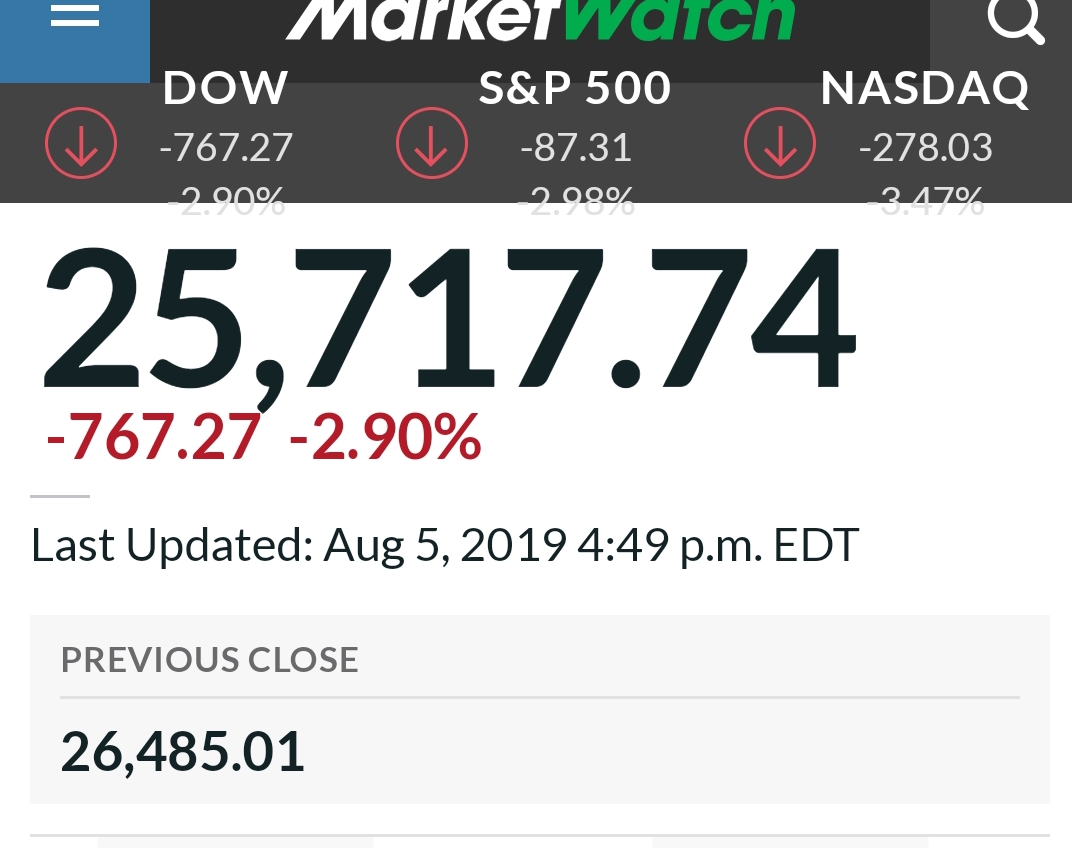1072x848 pixels.
Task: Click the NASDAQ down-arrow icon
Action: tap(779, 143)
